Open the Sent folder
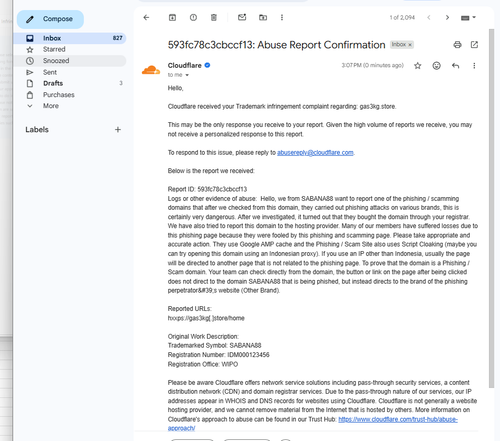Viewport: 500px width, 441px height. point(70,72)
